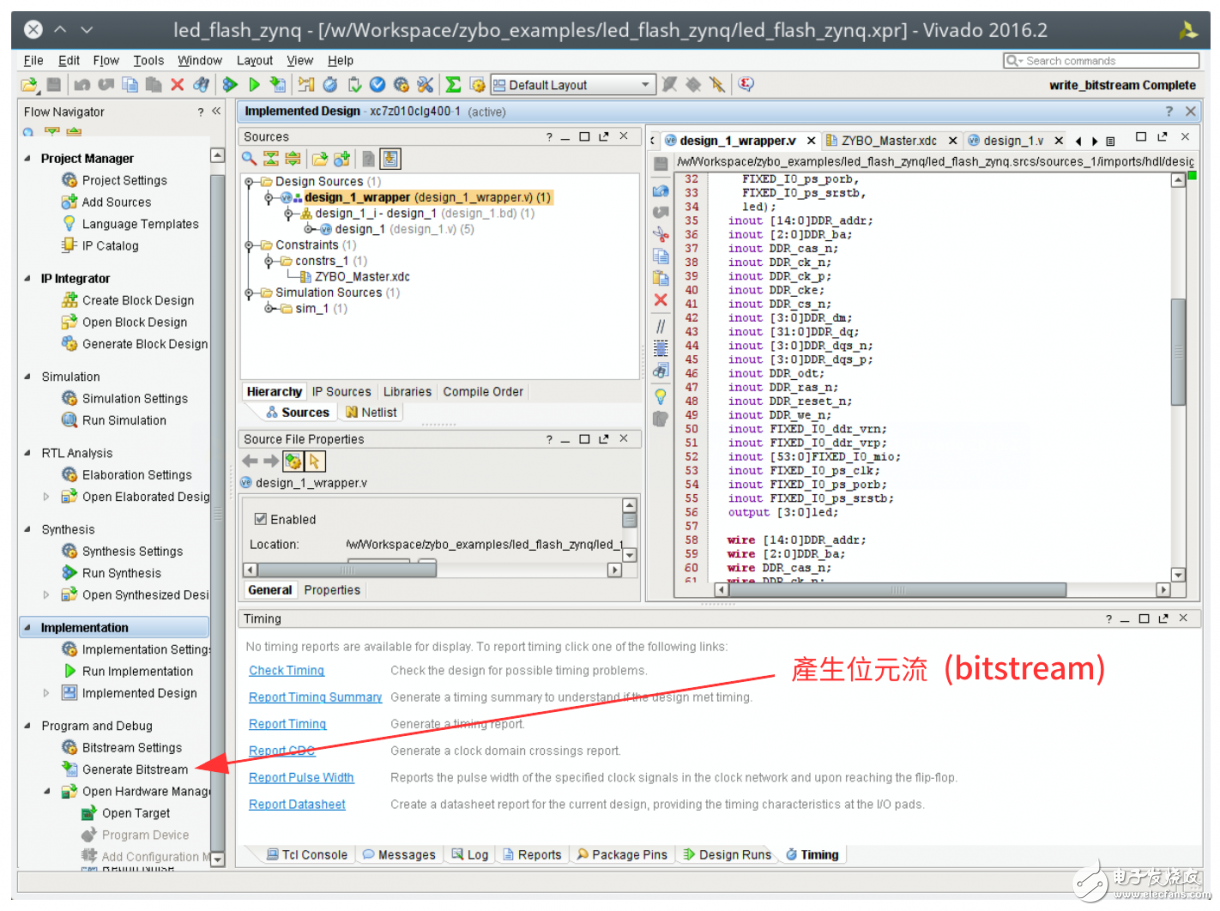Expand the Implemented Design node
Image resolution: width=1220 pixels, height=911 pixels.
click(x=46, y=693)
